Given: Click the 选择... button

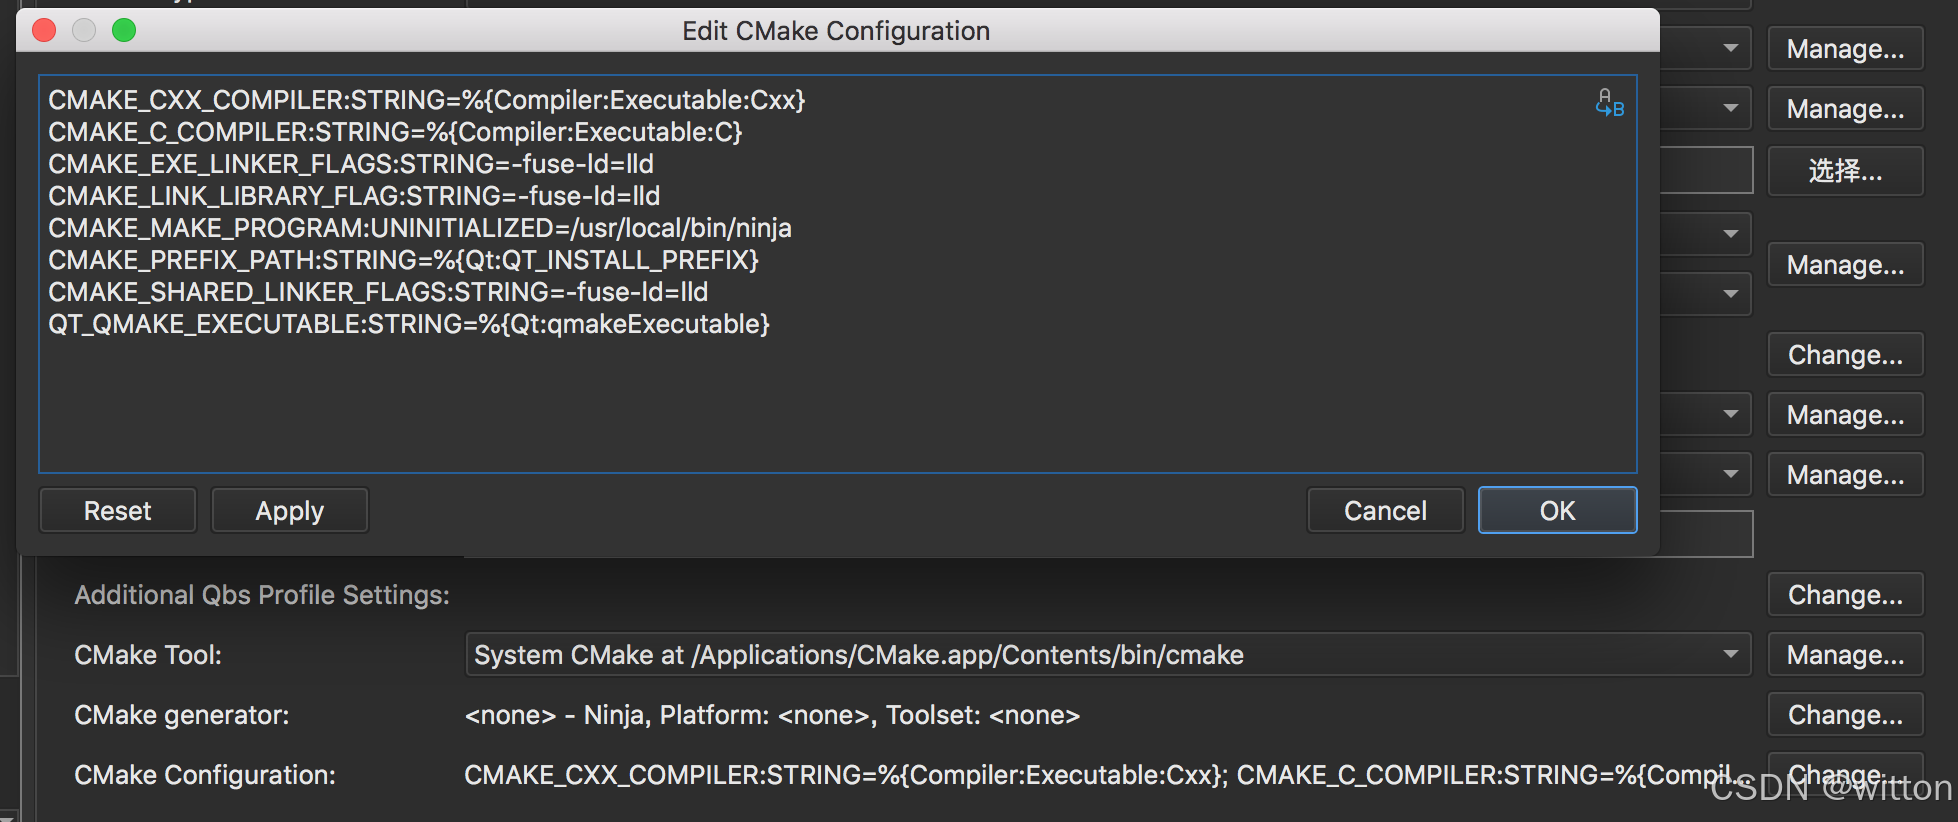Looking at the screenshot, I should (1845, 171).
